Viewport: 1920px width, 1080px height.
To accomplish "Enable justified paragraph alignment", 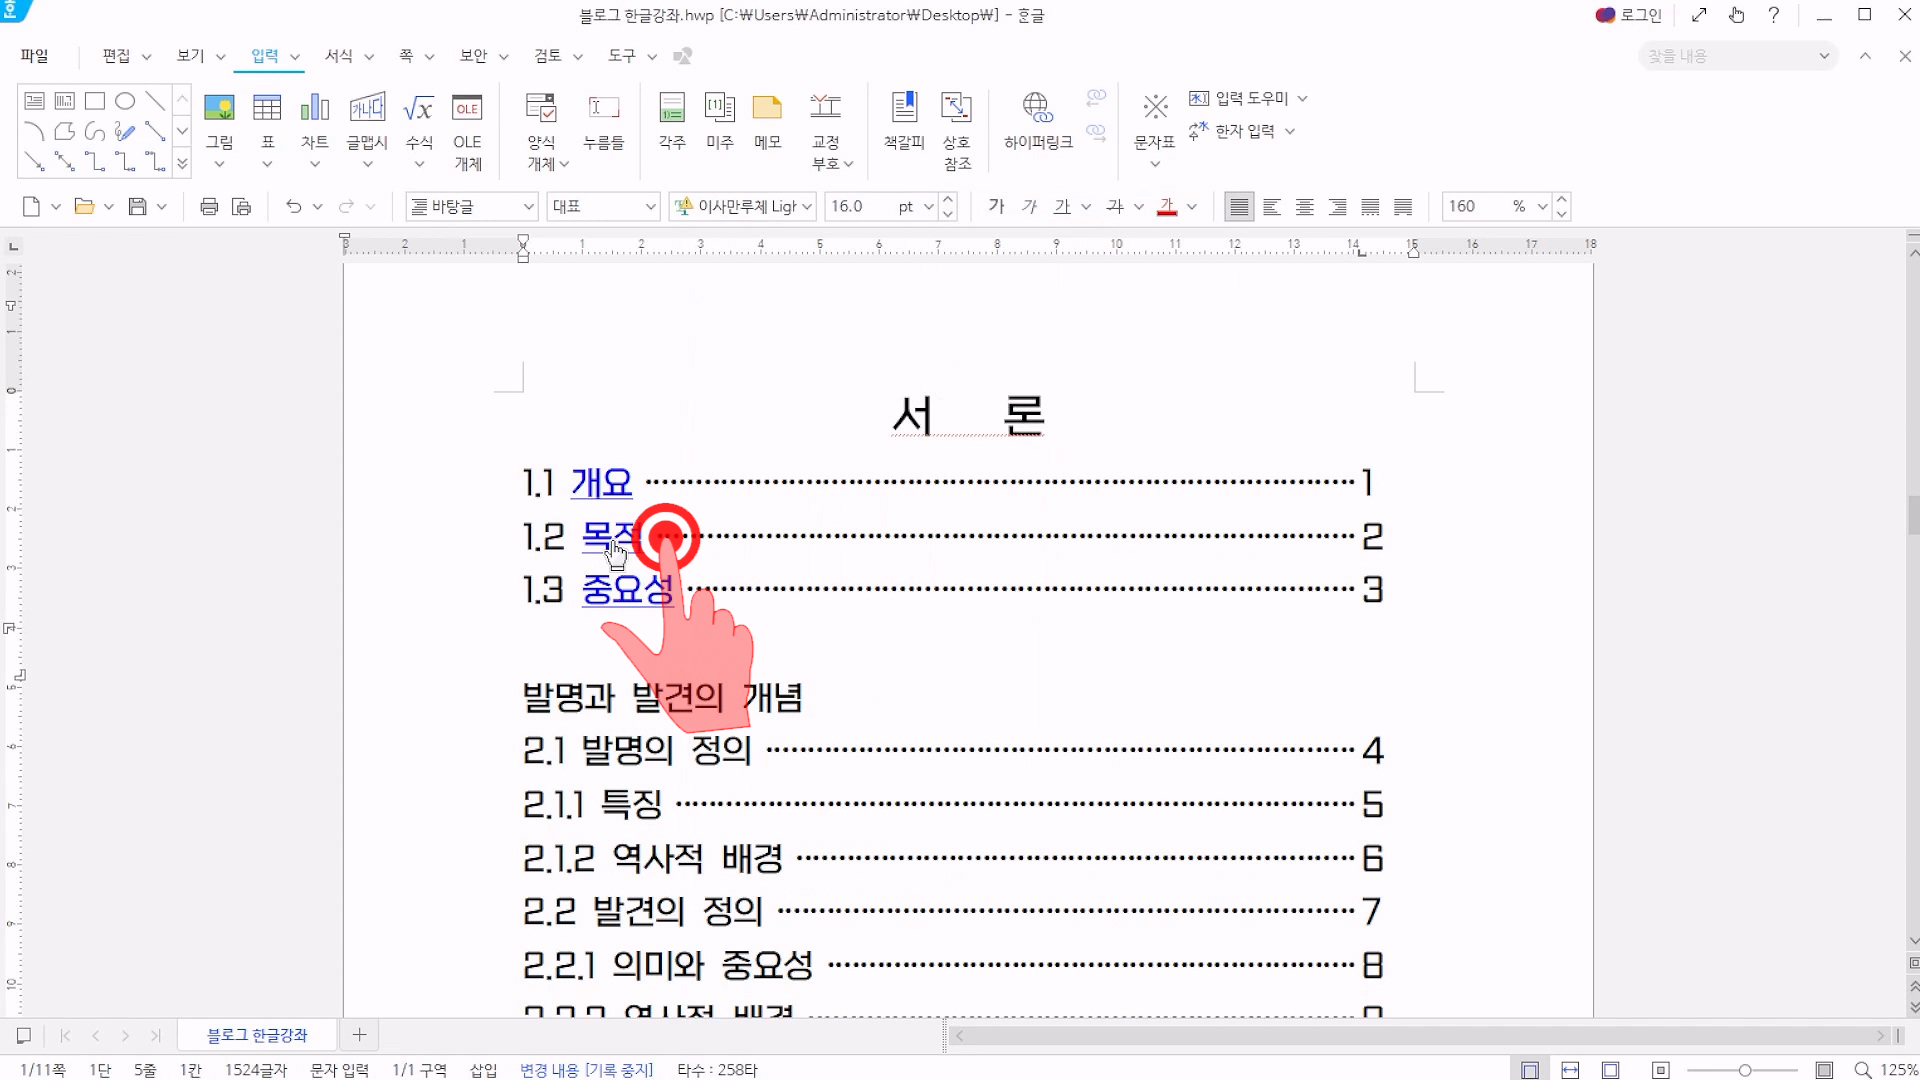I will (1239, 207).
